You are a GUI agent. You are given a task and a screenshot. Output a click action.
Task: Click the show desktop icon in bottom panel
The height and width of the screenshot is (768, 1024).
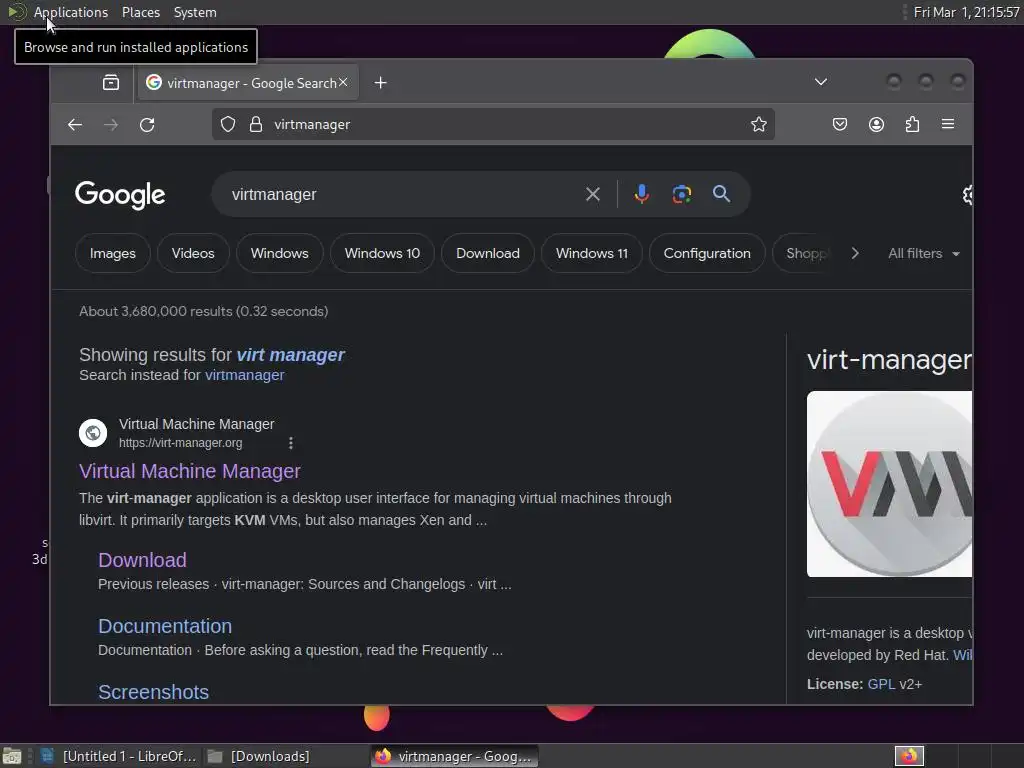click(x=12, y=756)
